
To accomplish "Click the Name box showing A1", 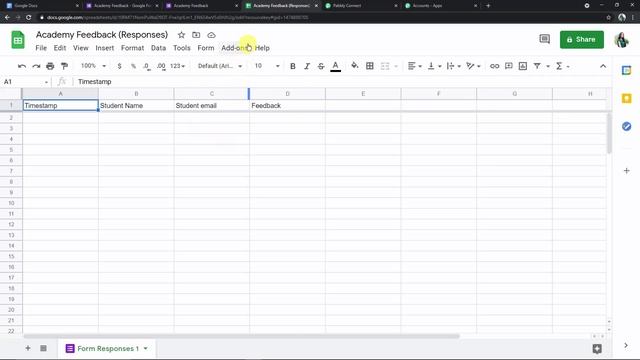I will pos(25,82).
